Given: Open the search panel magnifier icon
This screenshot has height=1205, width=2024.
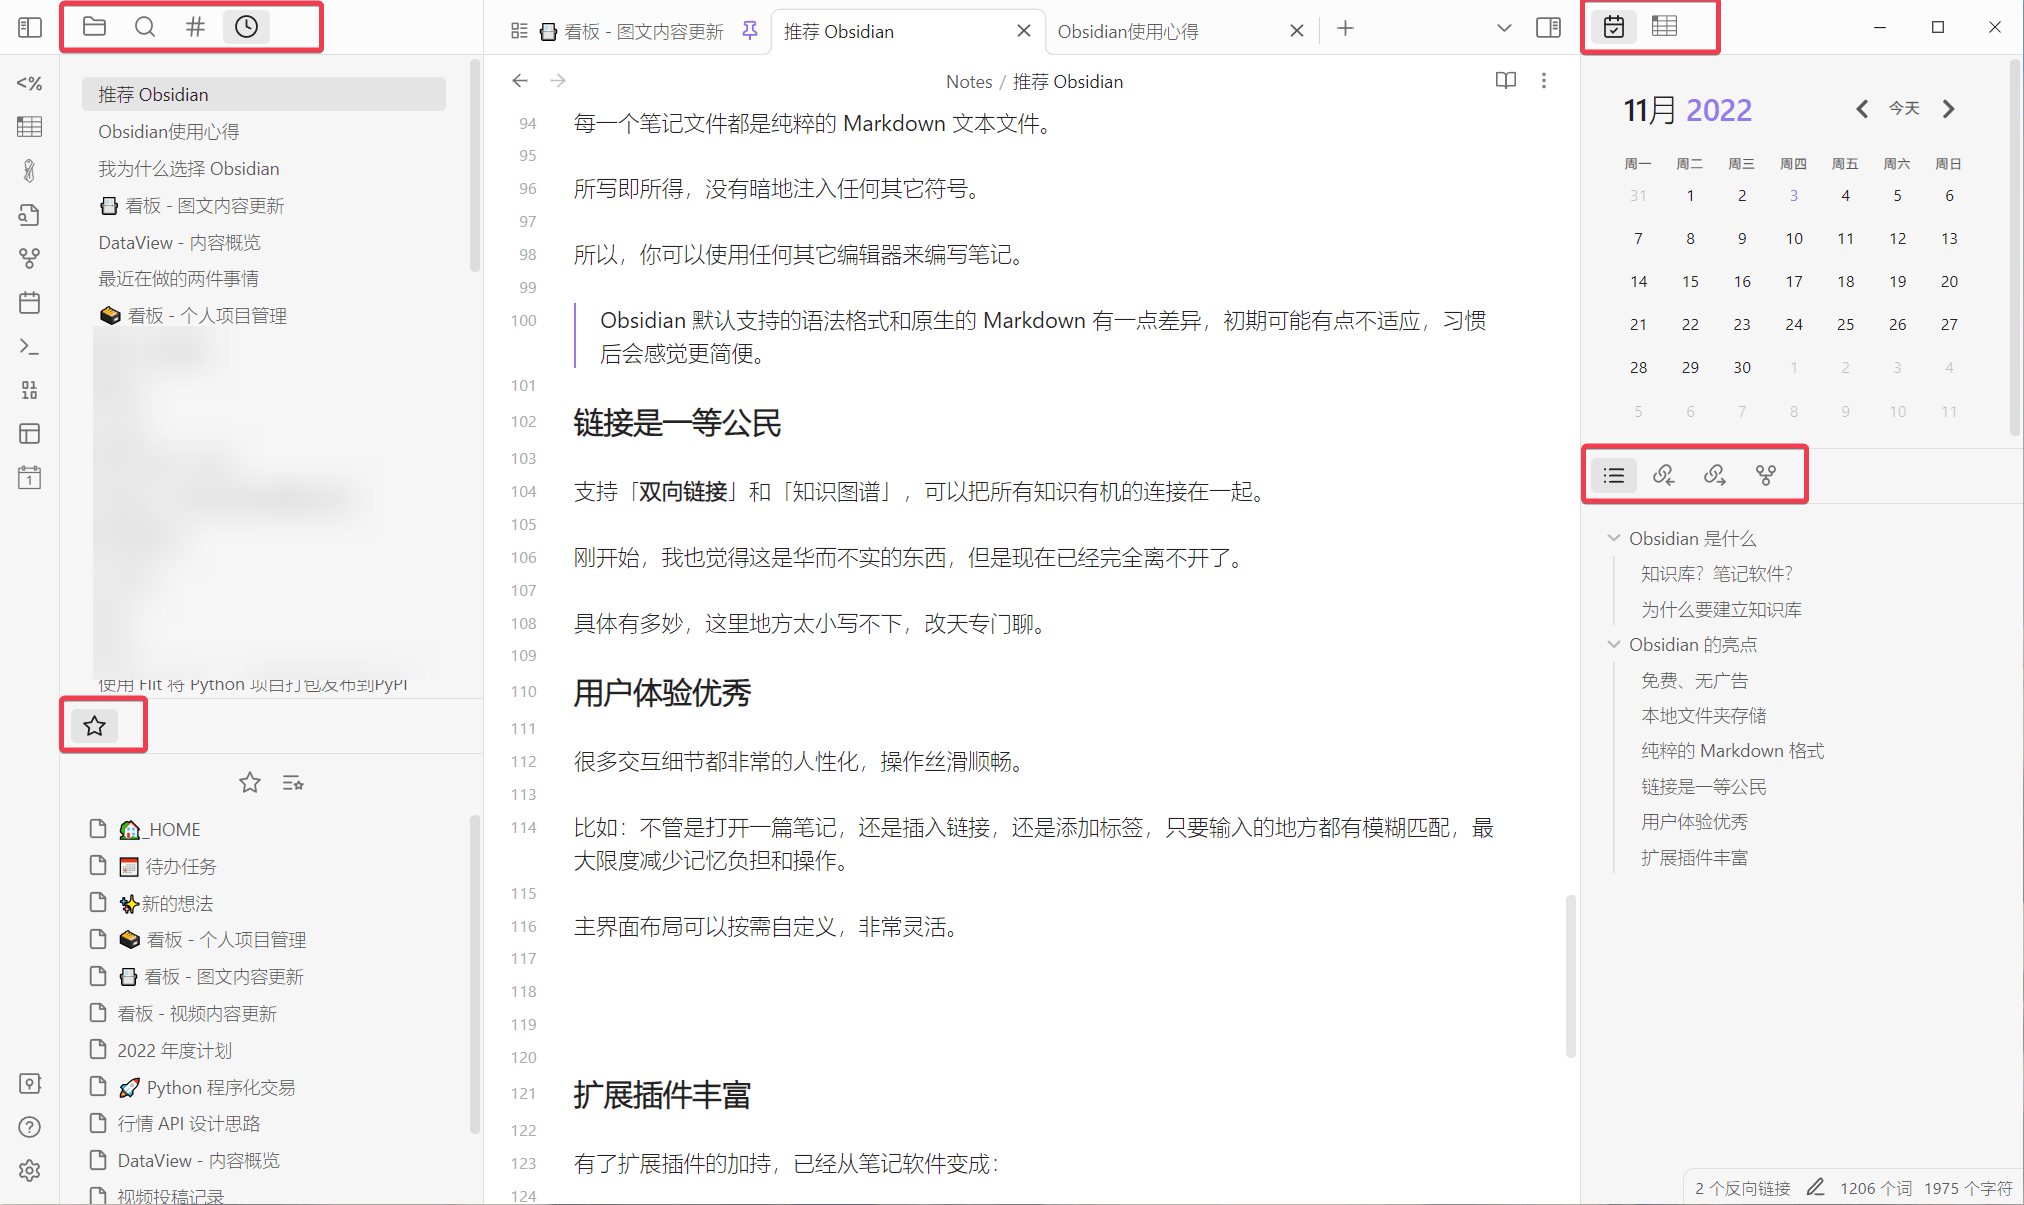Looking at the screenshot, I should 145,27.
